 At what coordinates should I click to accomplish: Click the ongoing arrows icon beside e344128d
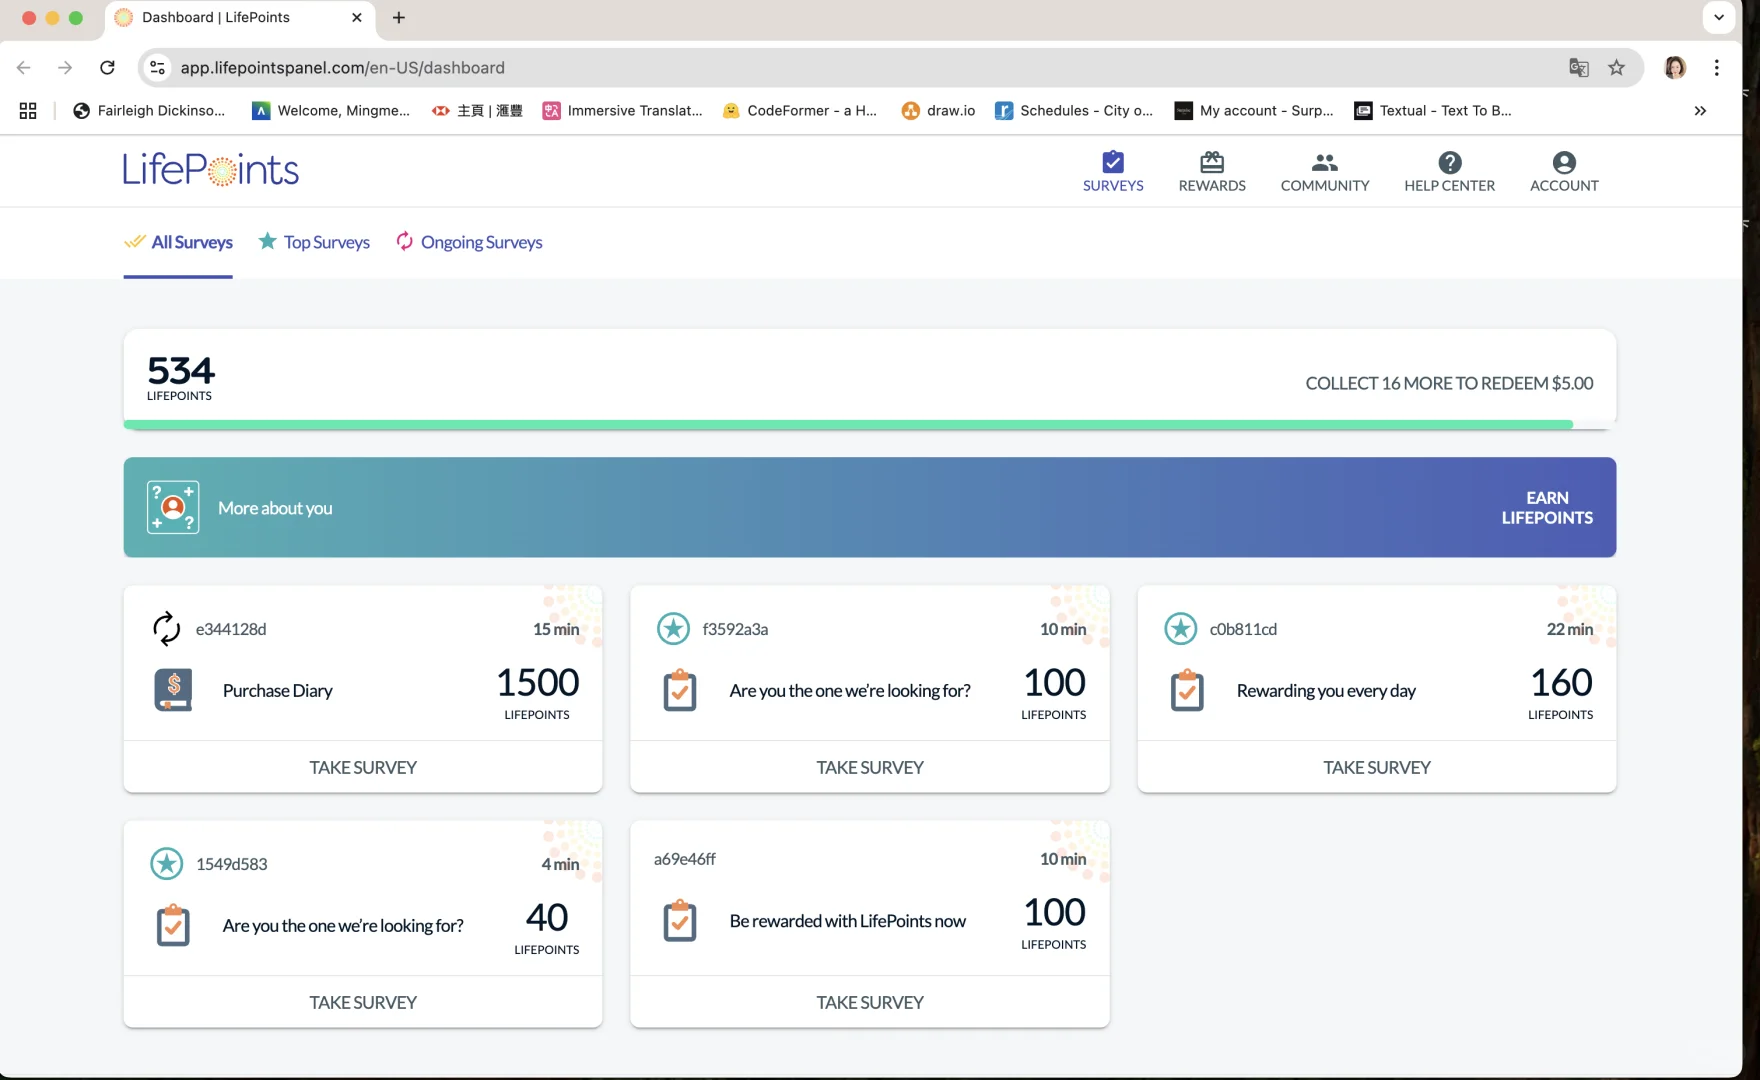167,629
